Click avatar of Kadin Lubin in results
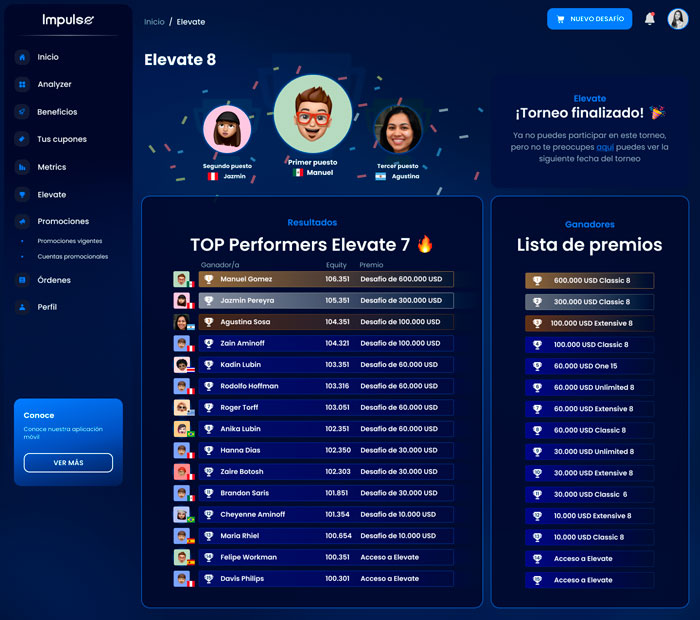This screenshot has height=620, width=700. (182, 365)
